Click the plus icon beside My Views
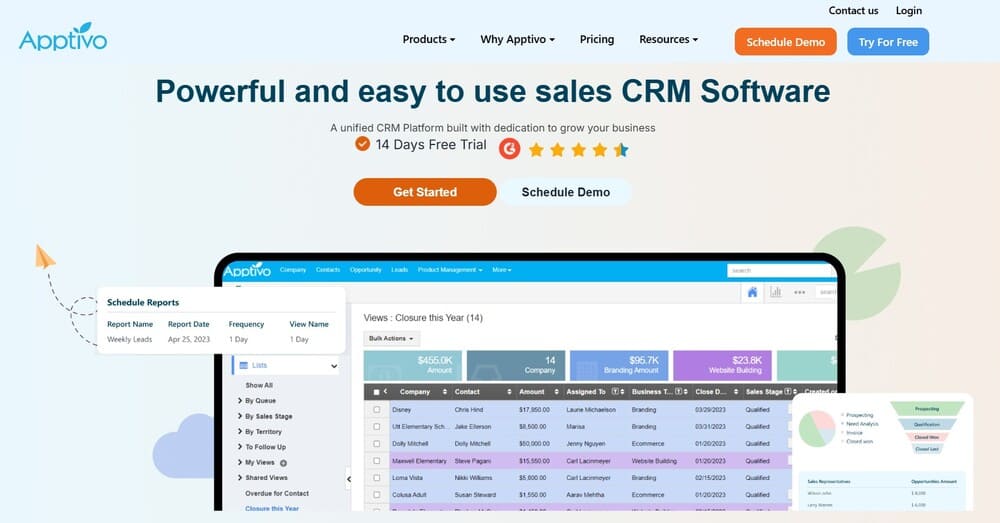The image size is (1000, 523). (283, 462)
